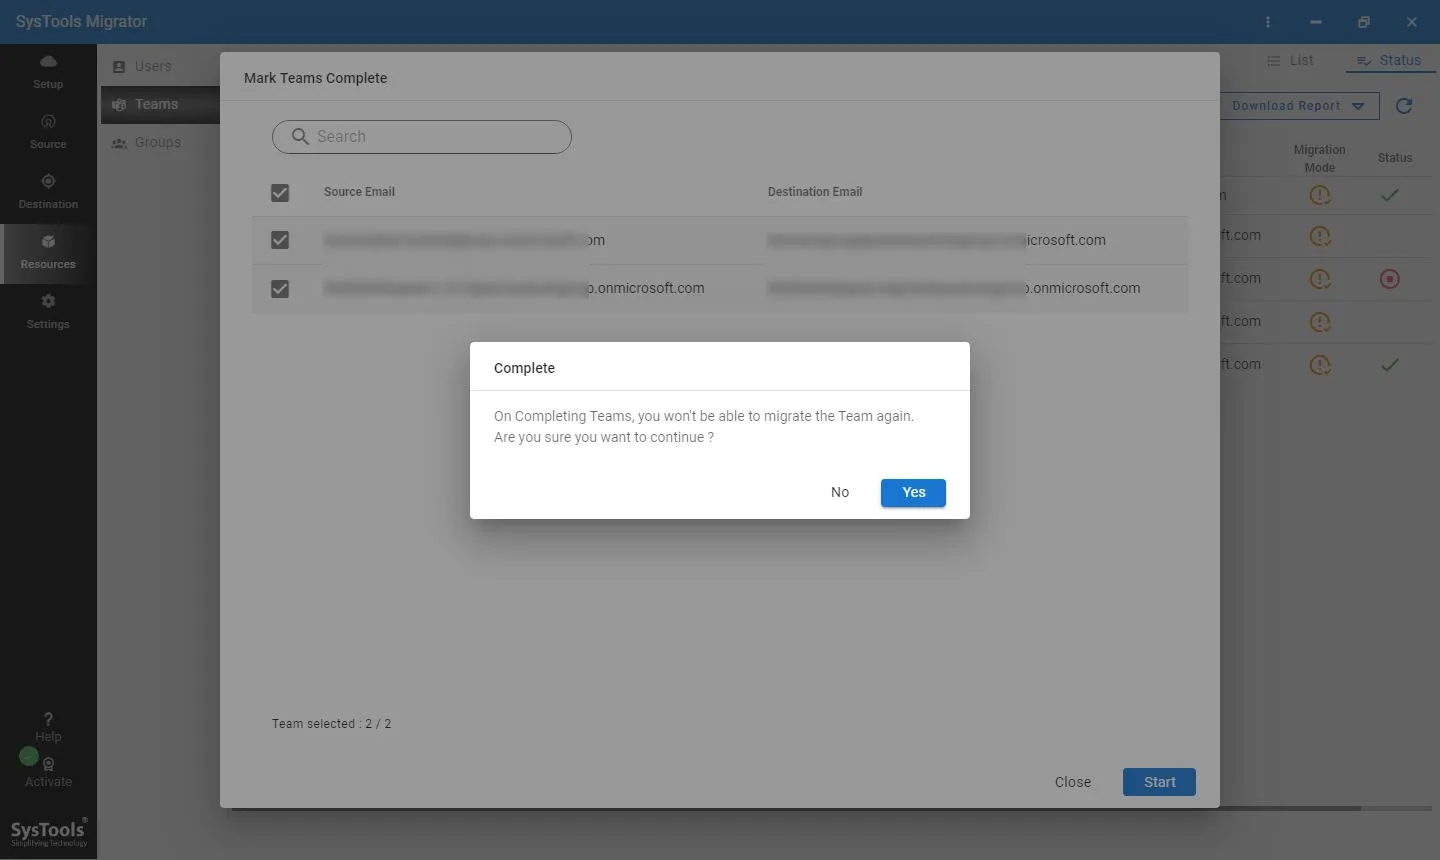Click the Status column header
This screenshot has height=860, width=1440.
pyautogui.click(x=1395, y=158)
